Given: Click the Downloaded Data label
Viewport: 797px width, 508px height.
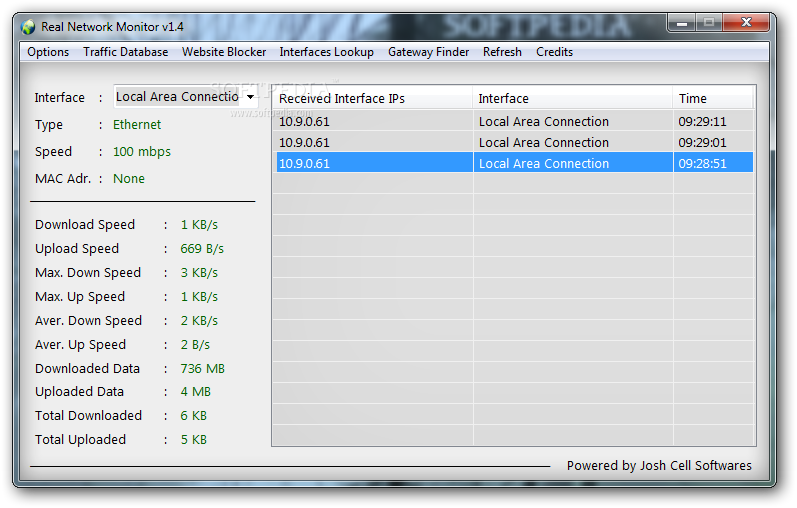Looking at the screenshot, I should point(87,368).
